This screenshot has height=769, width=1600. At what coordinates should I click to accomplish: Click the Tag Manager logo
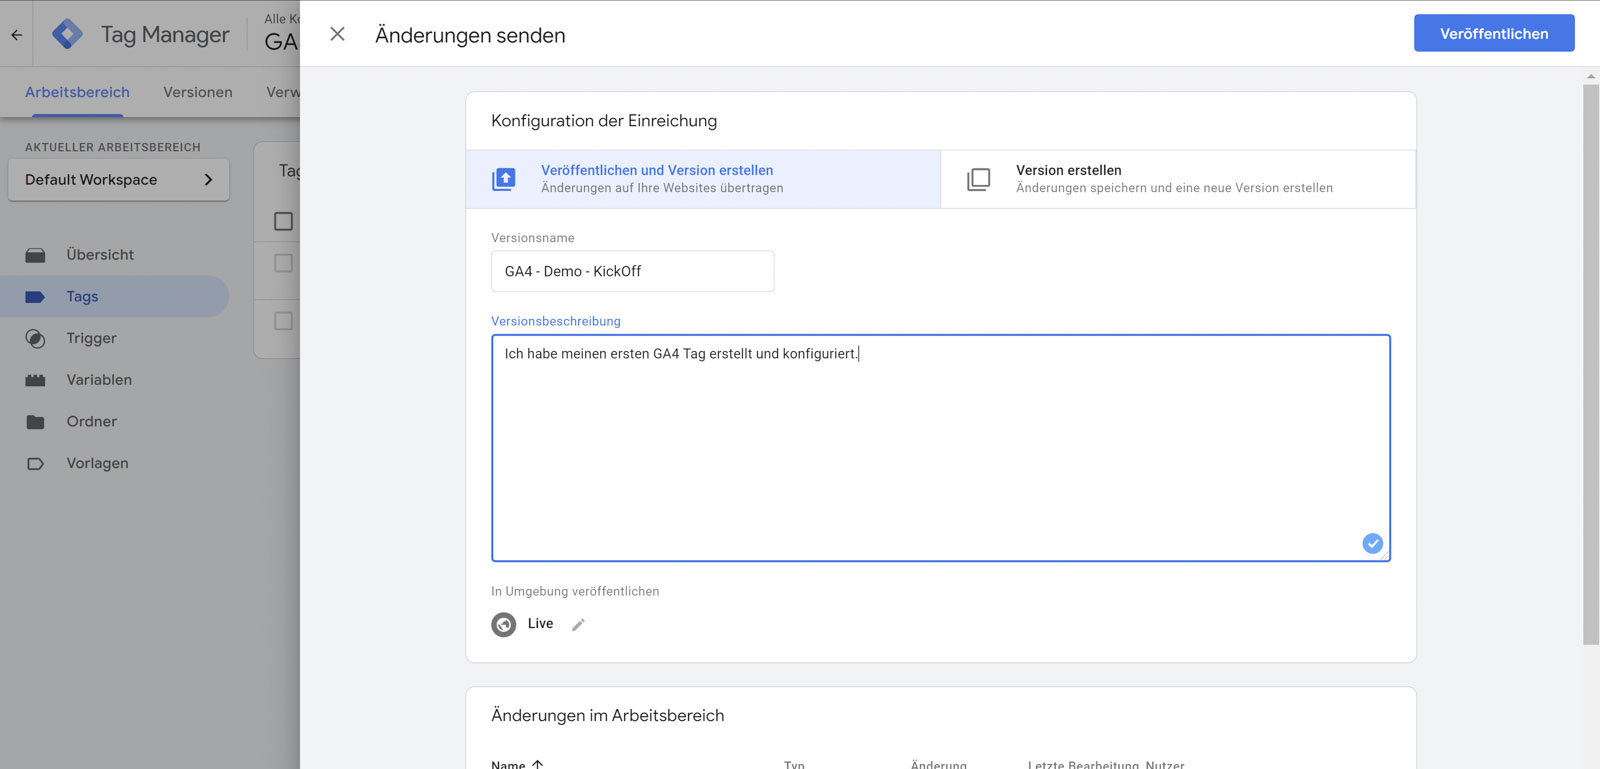click(x=67, y=34)
